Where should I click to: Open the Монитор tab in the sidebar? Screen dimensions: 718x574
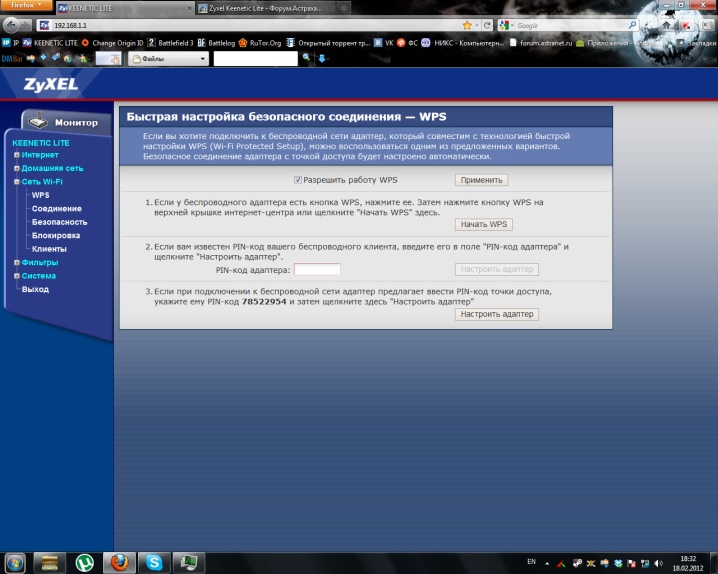coord(66,122)
